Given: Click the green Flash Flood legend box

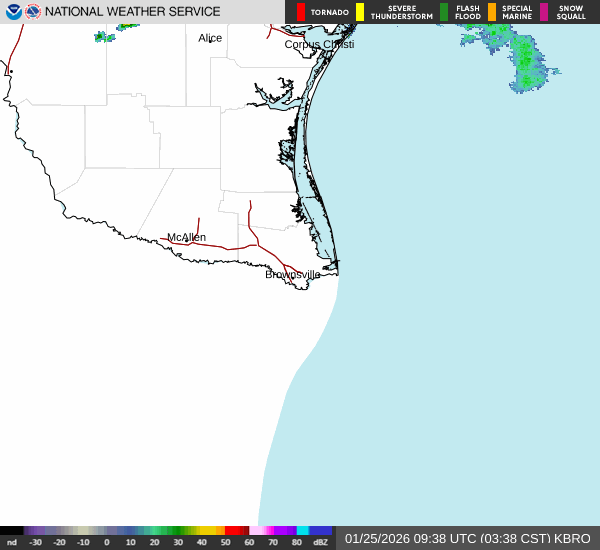Looking at the screenshot, I should pos(444,12).
